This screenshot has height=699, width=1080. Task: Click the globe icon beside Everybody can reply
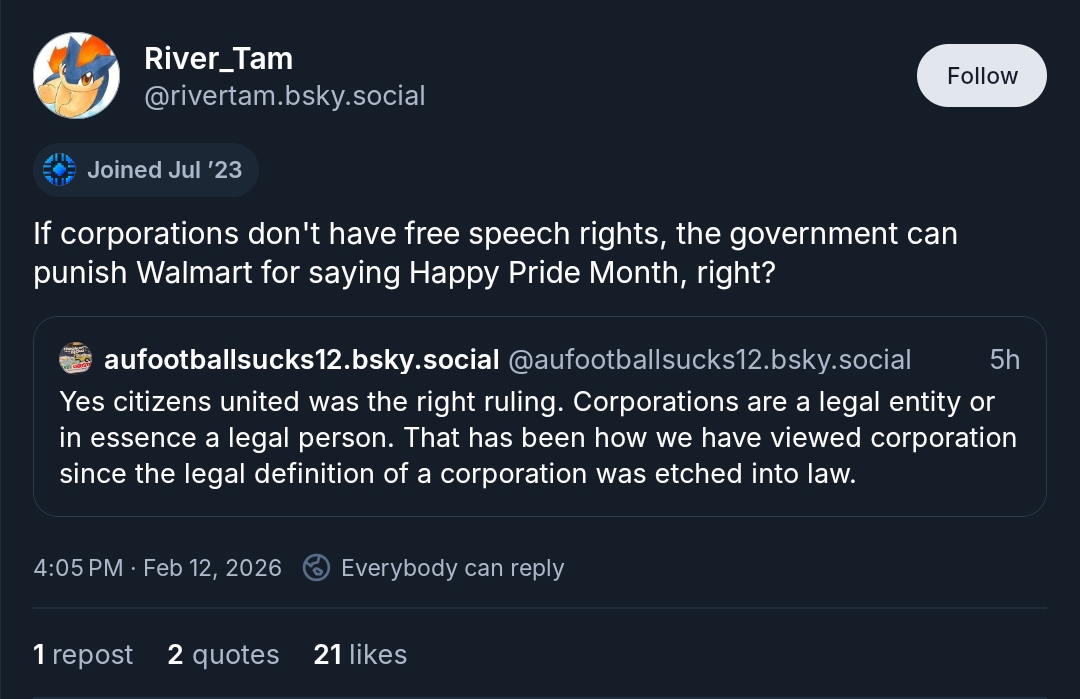(316, 568)
